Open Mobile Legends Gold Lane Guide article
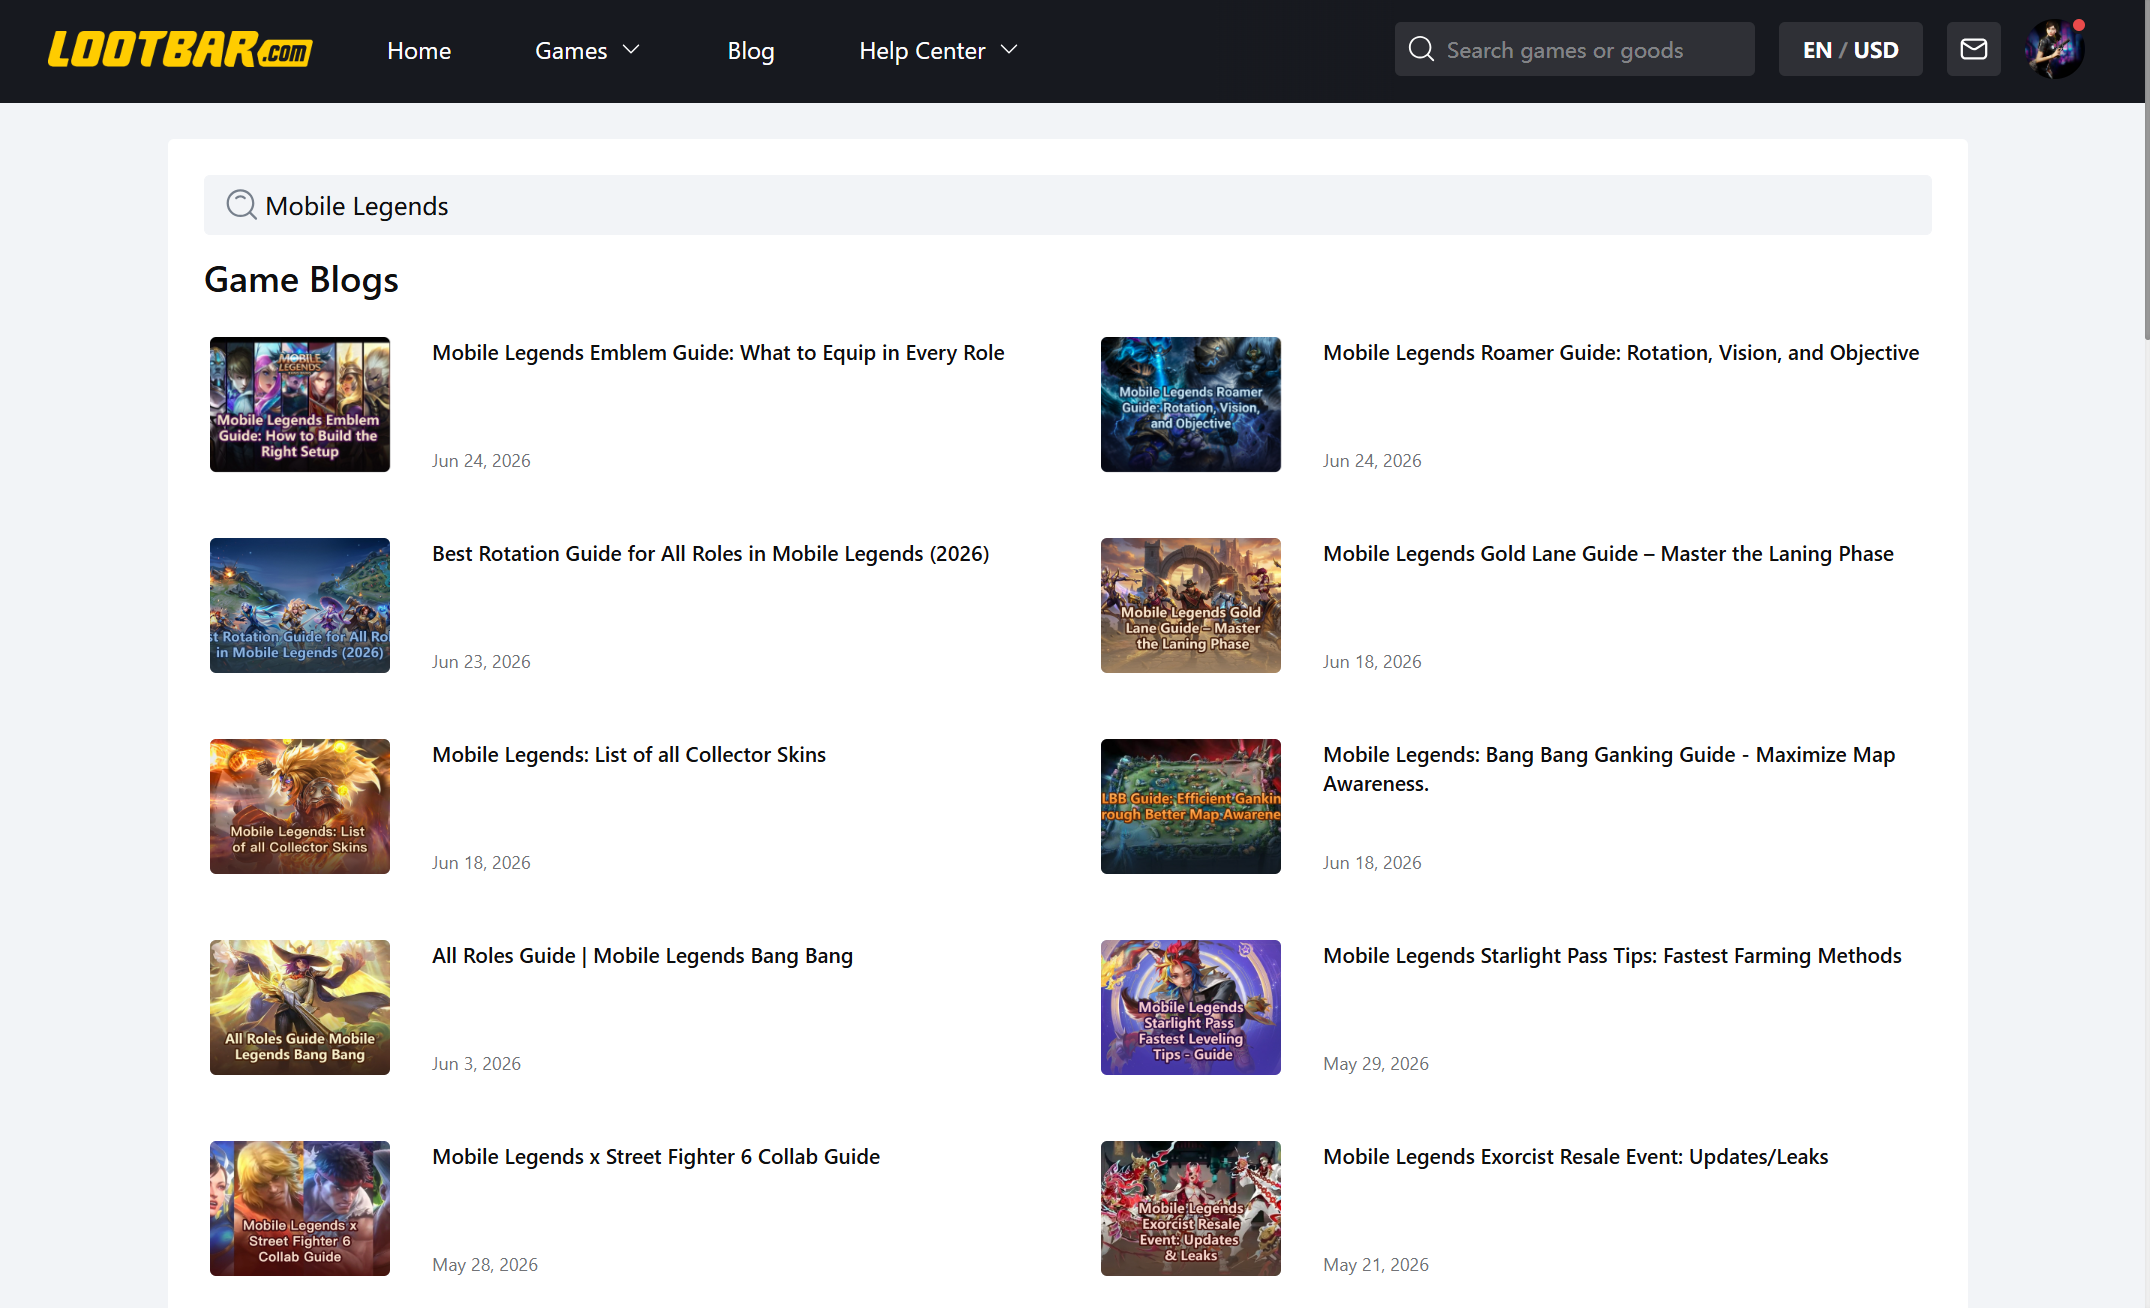Screen dimensions: 2150x1308 (1608, 554)
